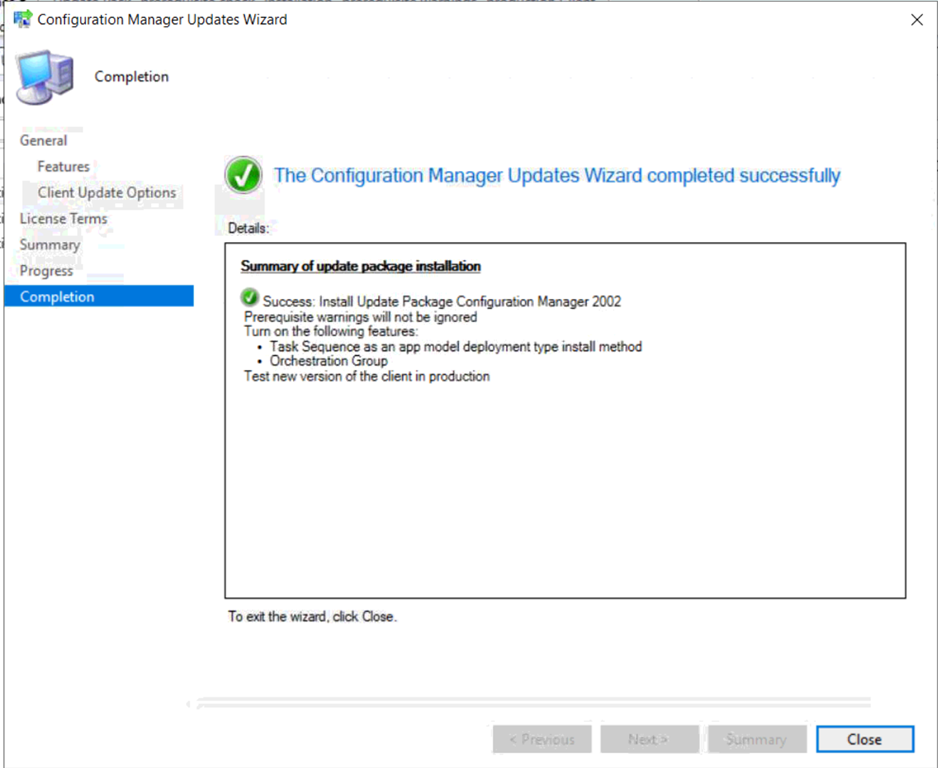Close the window using the title bar X
938x768 pixels.
point(916,20)
